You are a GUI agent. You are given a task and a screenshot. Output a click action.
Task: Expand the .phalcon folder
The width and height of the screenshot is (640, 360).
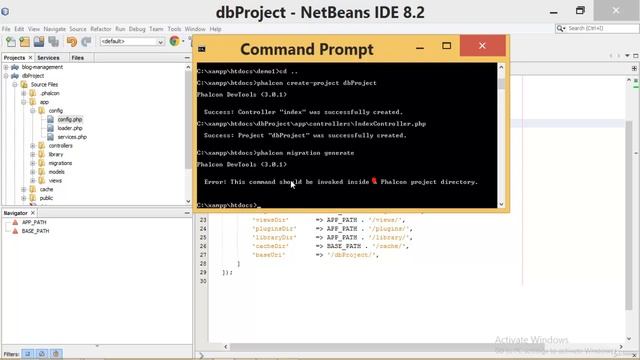point(24,93)
